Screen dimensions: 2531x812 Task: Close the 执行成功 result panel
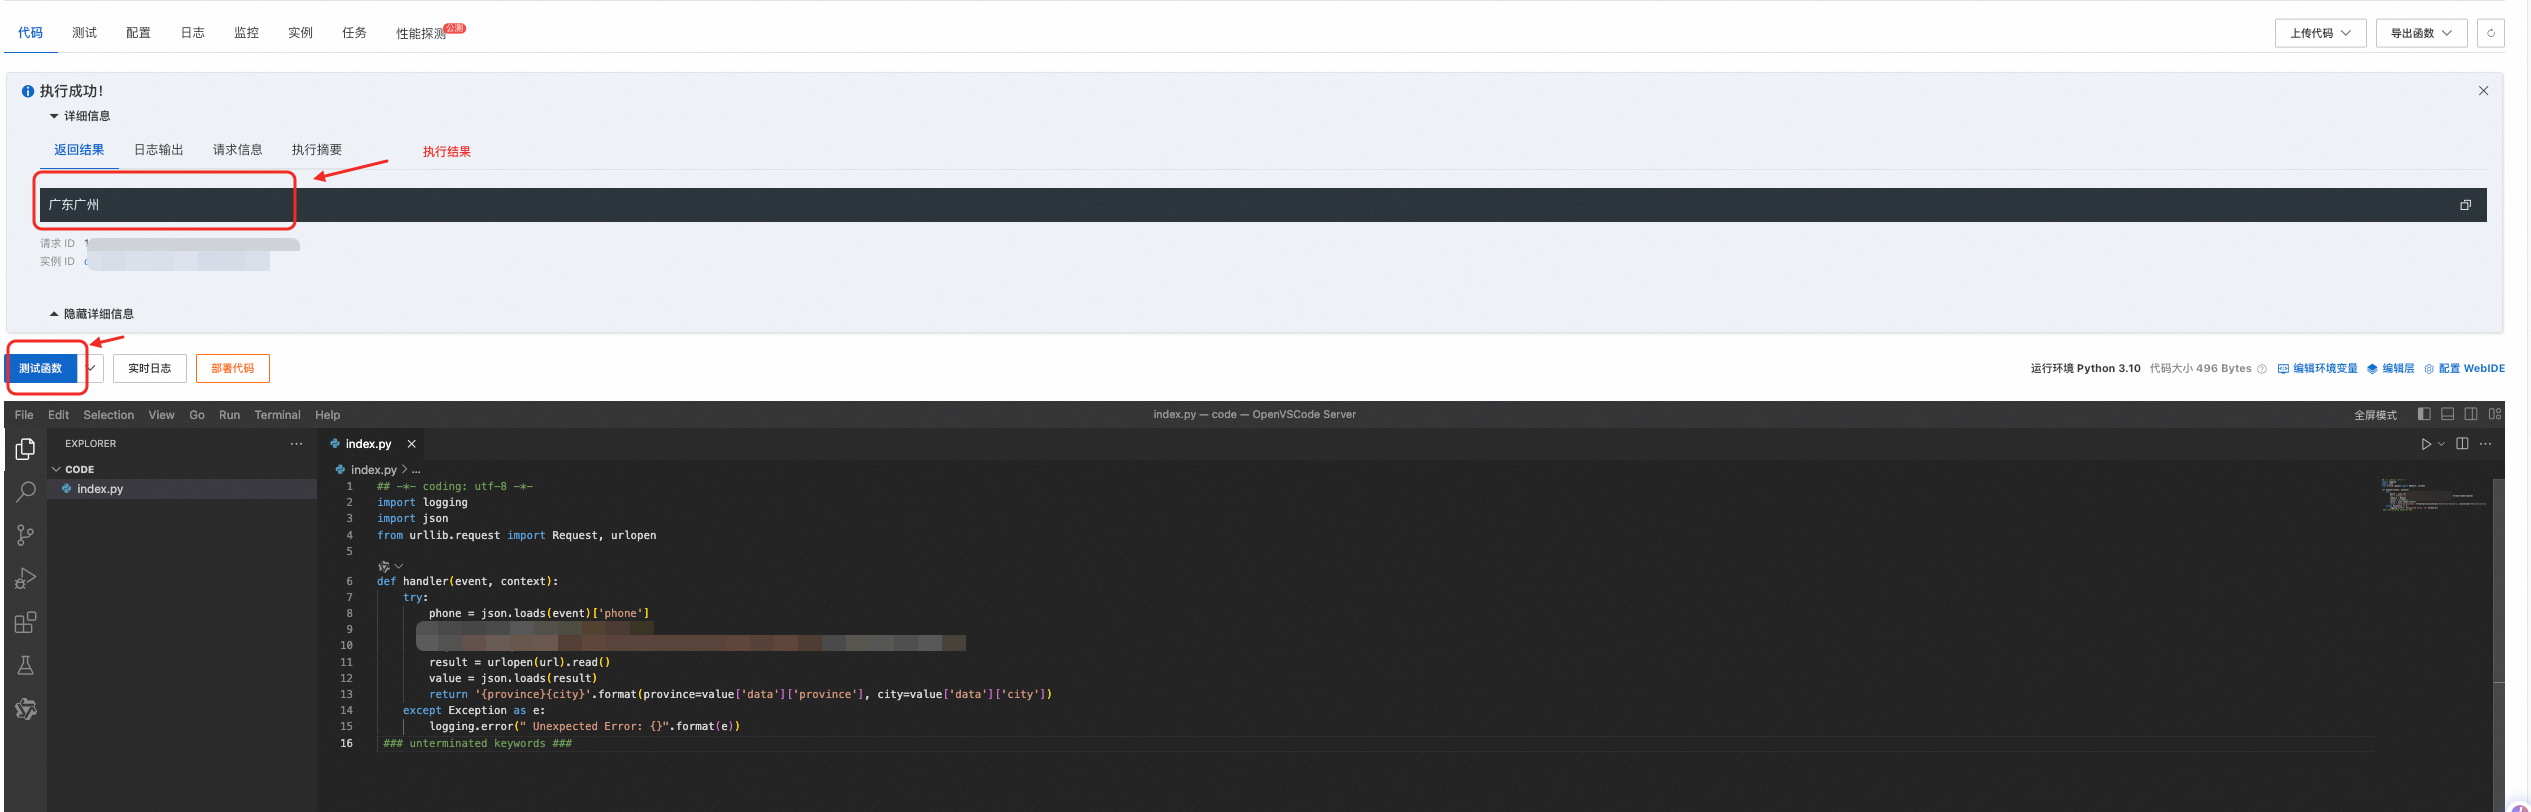click(2483, 91)
